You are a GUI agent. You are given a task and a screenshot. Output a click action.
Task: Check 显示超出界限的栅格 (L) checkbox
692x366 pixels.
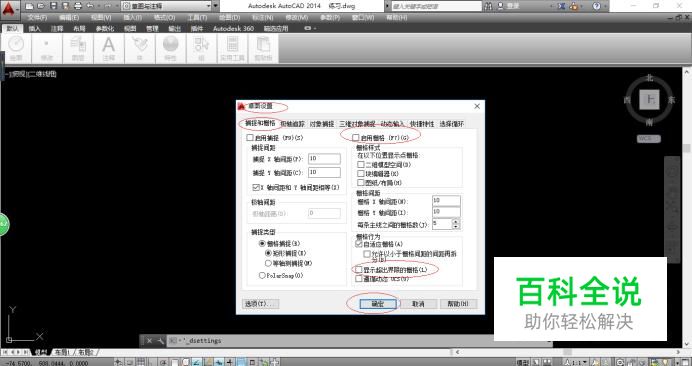click(x=358, y=269)
